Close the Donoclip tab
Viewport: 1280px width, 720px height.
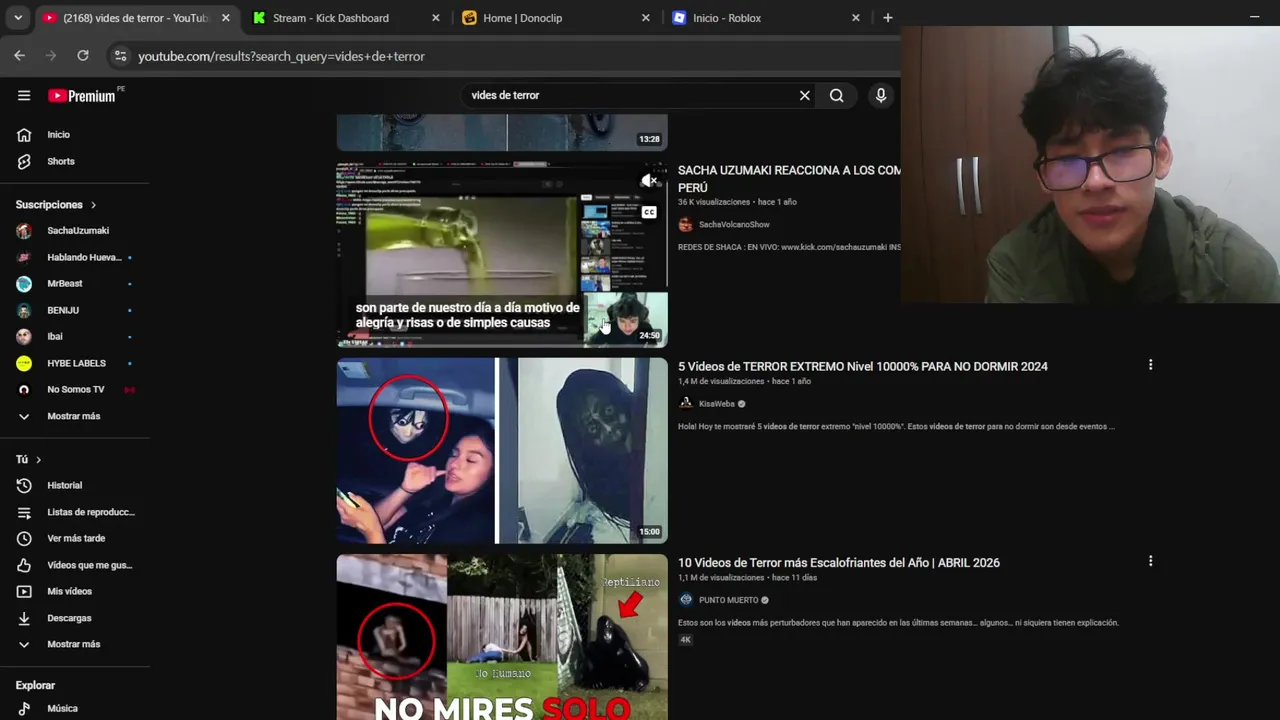coord(645,18)
